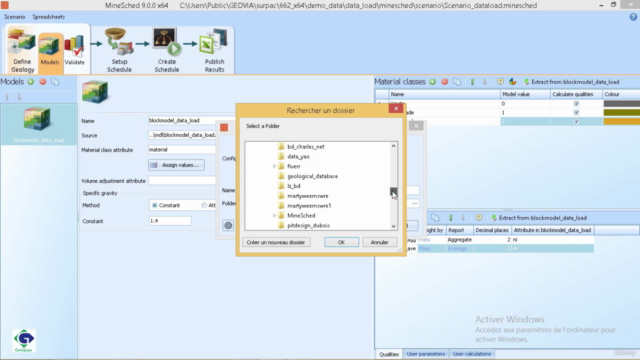Image resolution: width=640 pixels, height=360 pixels.
Task: Select the blockmodel_data_load model thumbnail
Action: pyautogui.click(x=38, y=124)
